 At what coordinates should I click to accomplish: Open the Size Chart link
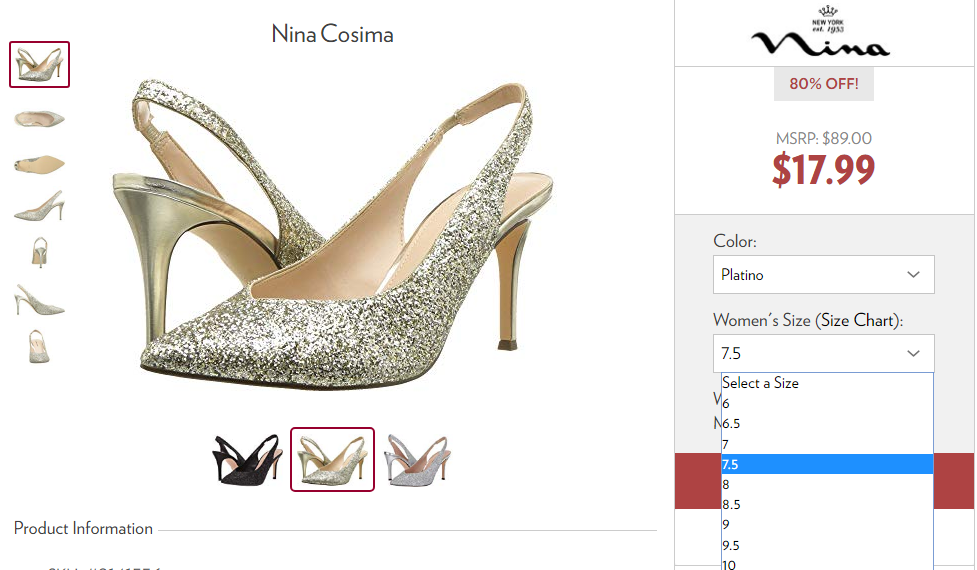(857, 320)
